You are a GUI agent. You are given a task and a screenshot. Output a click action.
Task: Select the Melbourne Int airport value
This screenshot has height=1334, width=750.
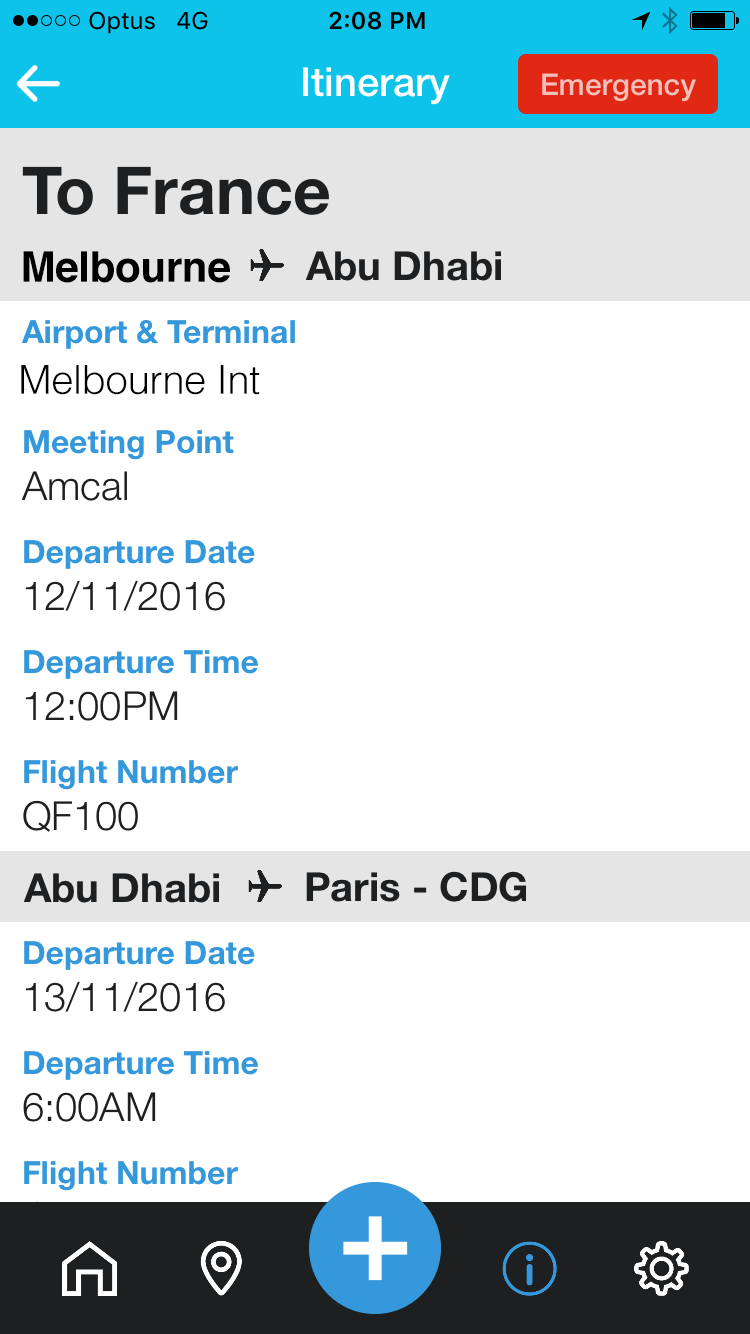pyautogui.click(x=140, y=380)
